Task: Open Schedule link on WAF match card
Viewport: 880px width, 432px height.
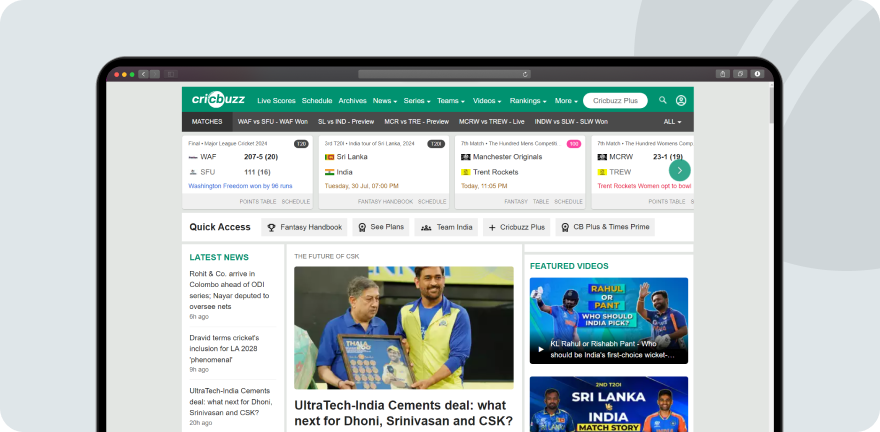Action: (296, 201)
